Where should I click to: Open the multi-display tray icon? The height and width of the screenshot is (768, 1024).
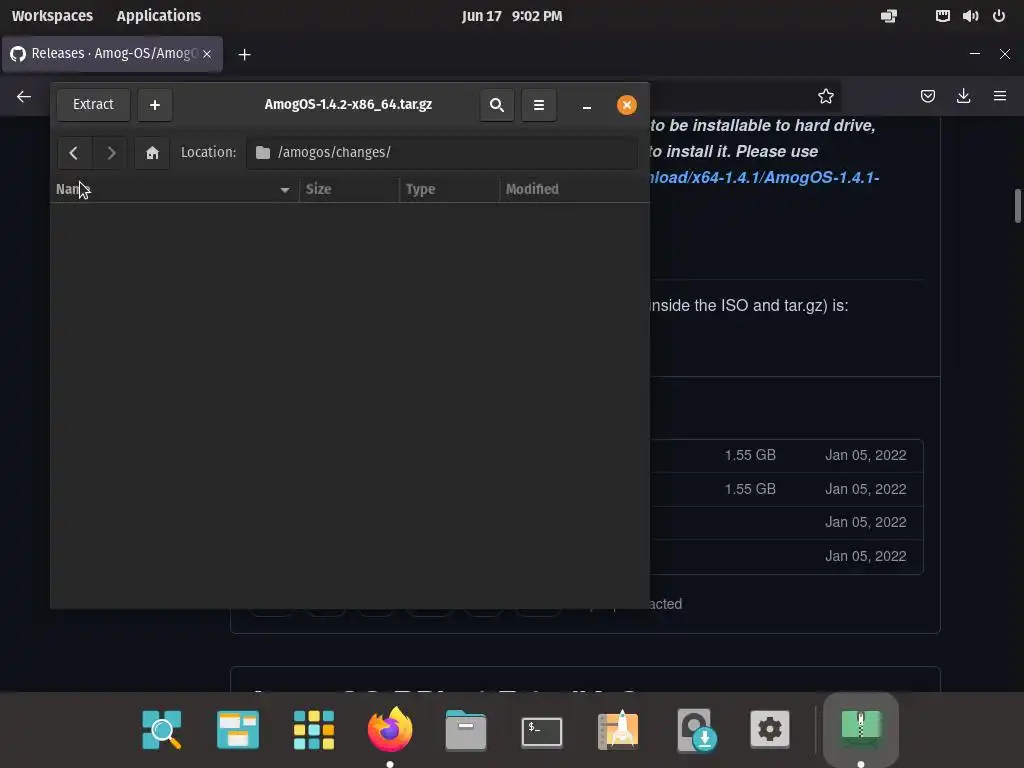[889, 16]
